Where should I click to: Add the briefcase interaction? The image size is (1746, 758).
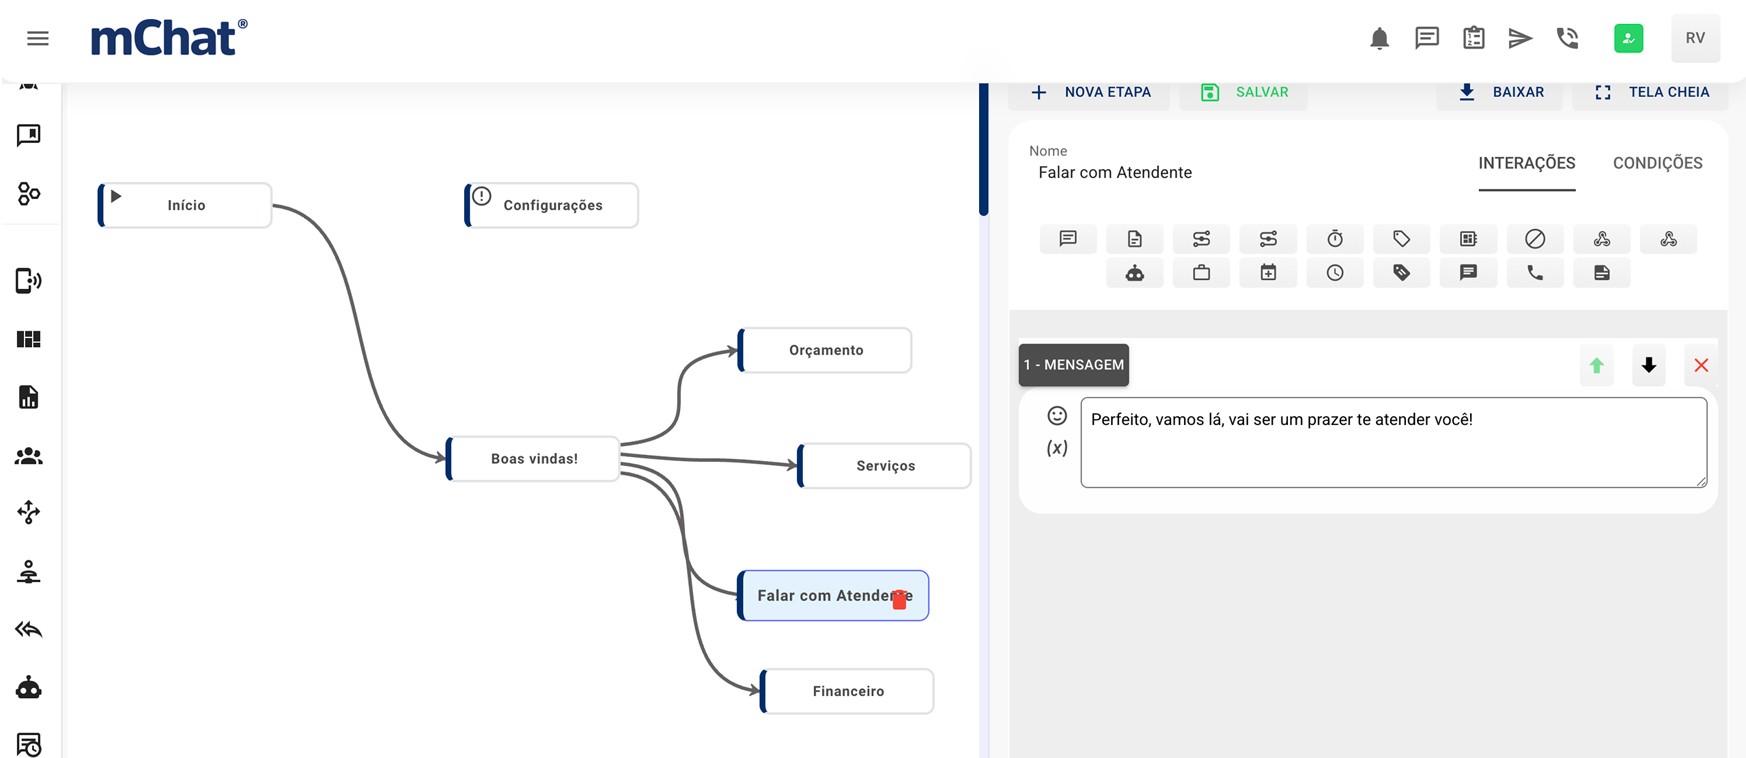click(1202, 273)
